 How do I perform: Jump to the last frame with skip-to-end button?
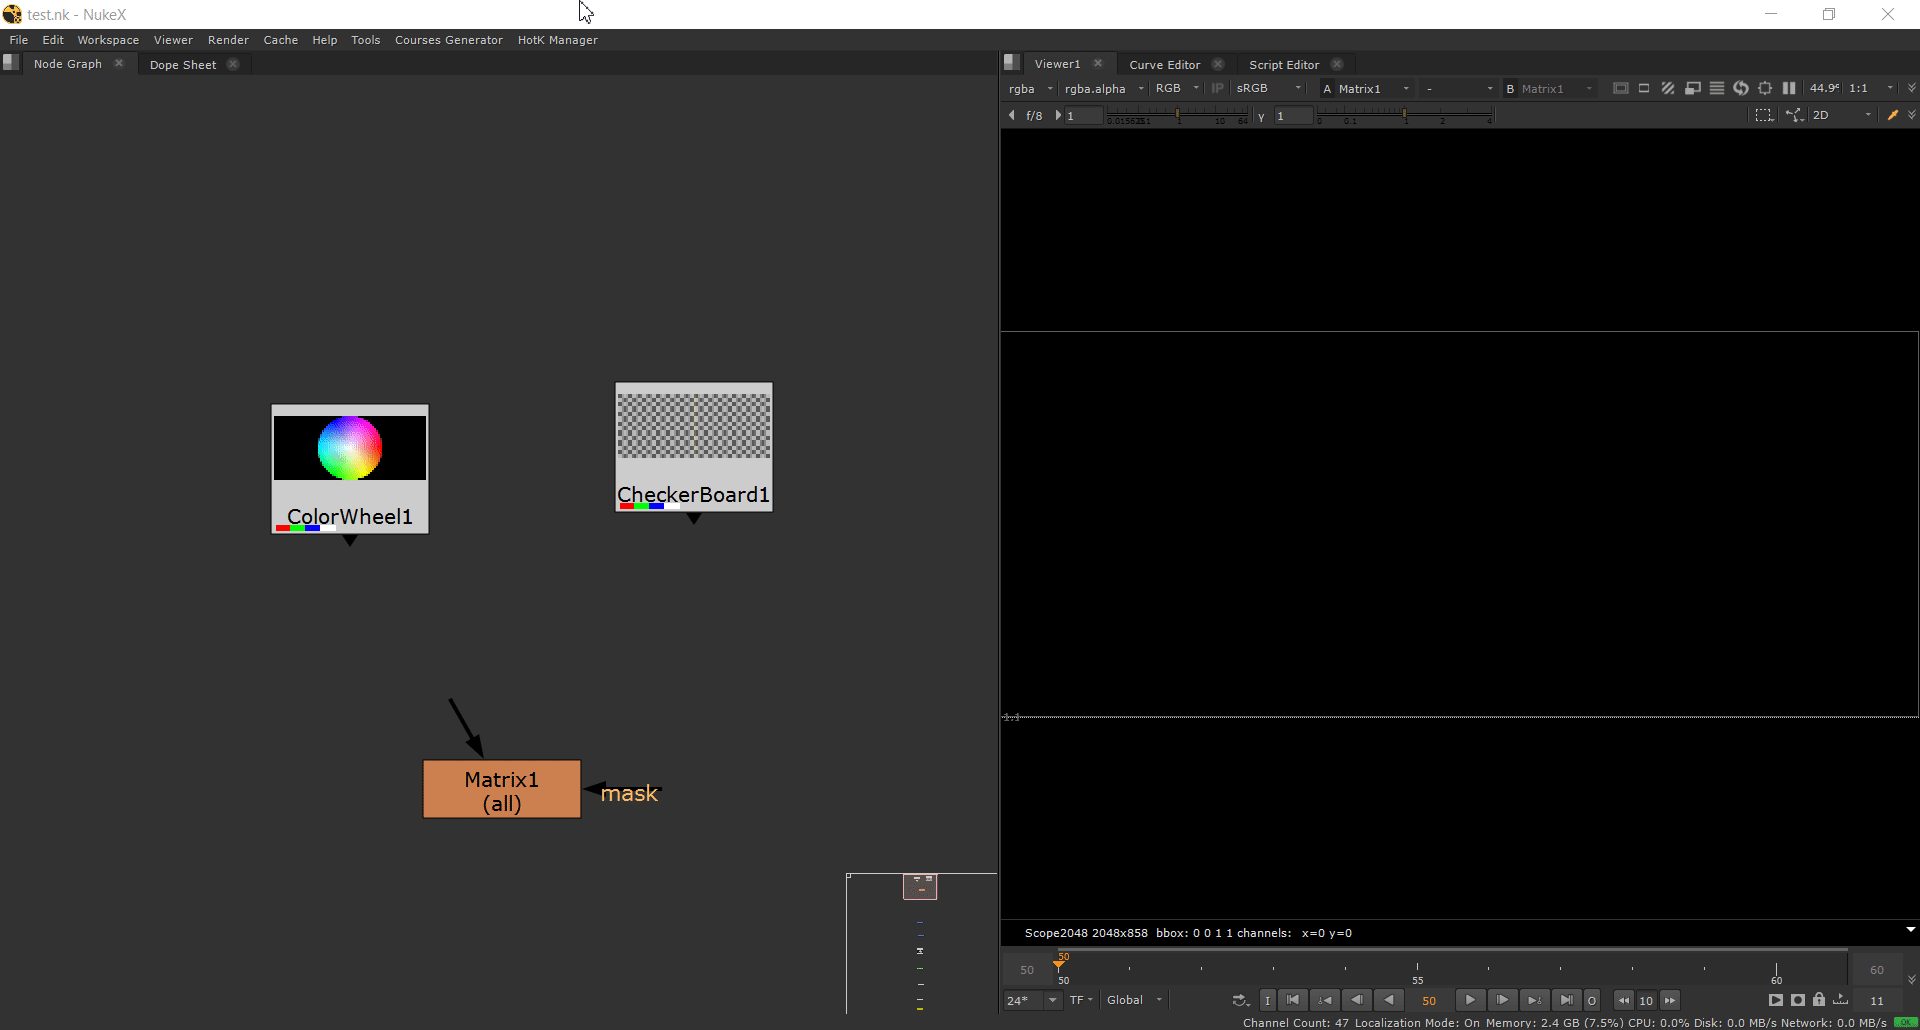(x=1567, y=1000)
